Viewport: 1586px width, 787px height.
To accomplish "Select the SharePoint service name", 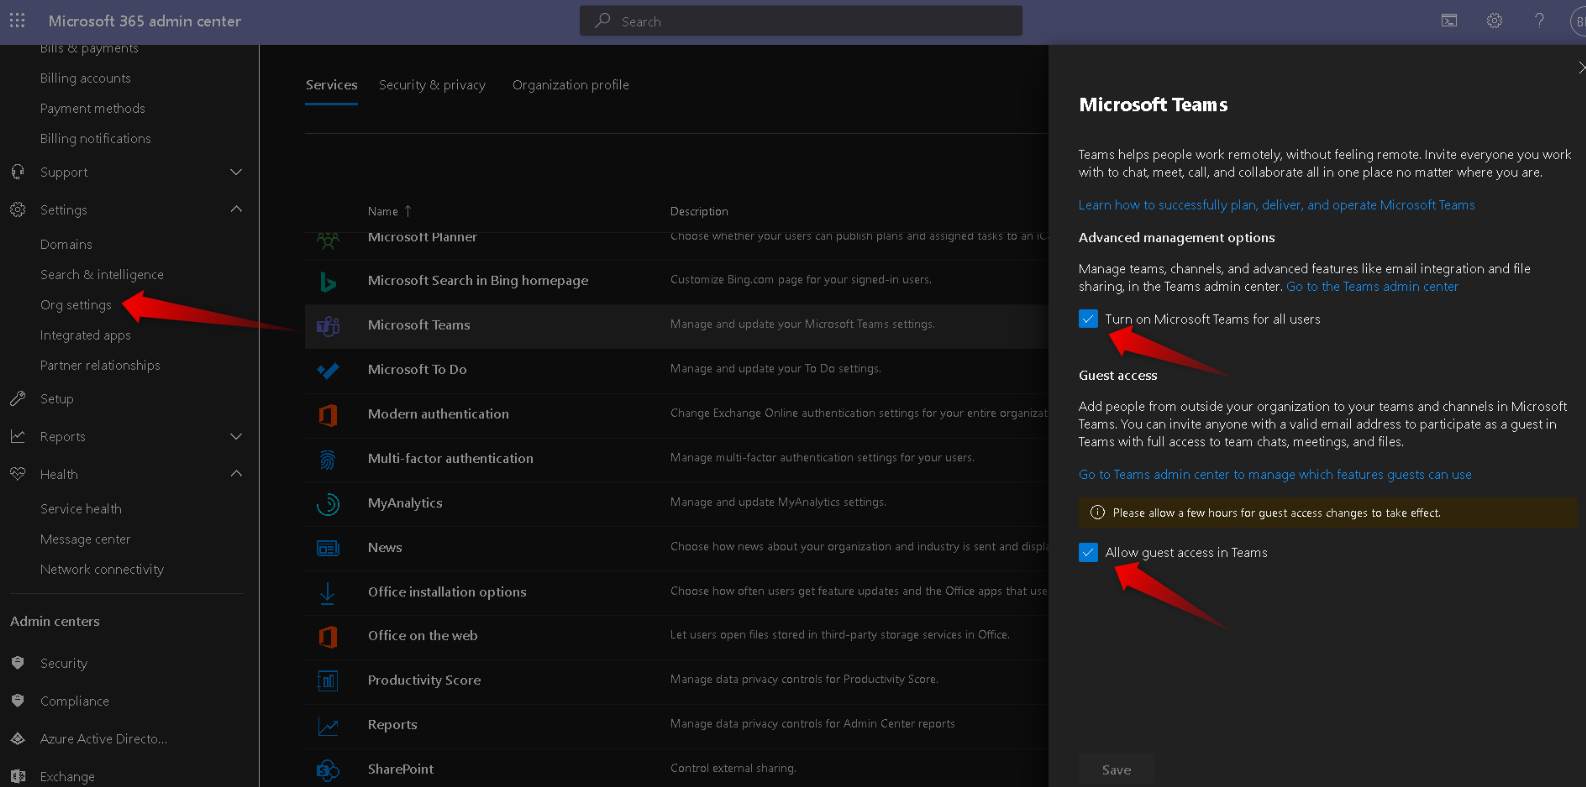I will coord(401,769).
